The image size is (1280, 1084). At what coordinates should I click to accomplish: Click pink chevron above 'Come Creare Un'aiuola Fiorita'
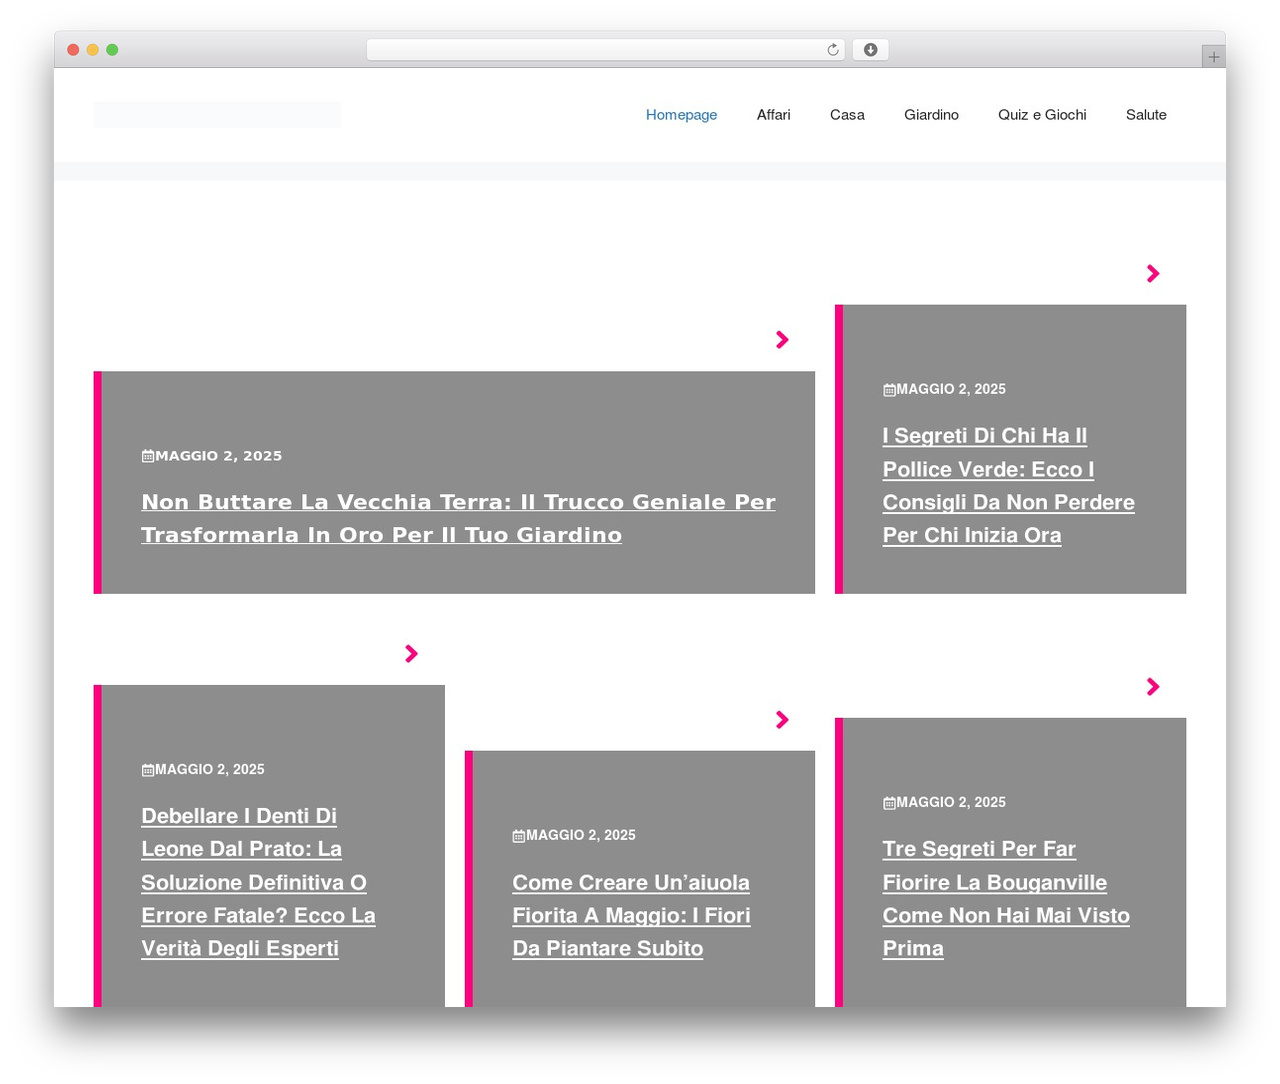[x=782, y=719]
